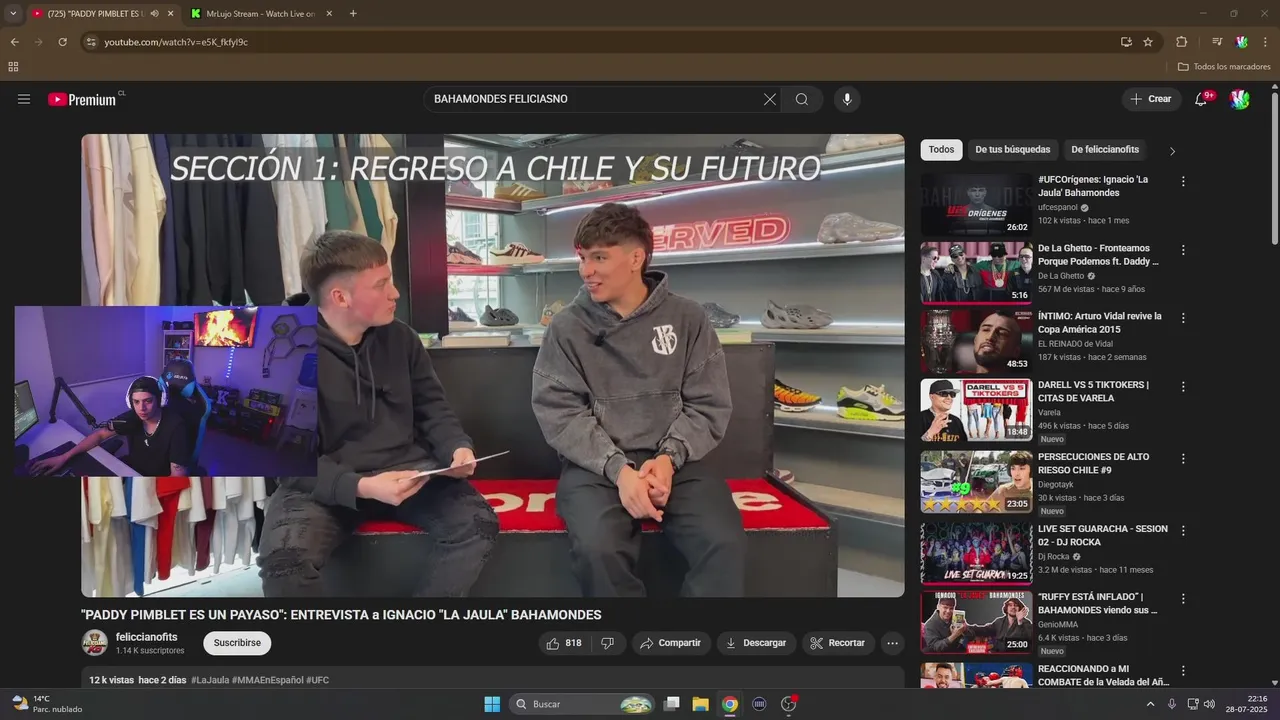Close the MrLujo Stream tab

click(329, 13)
